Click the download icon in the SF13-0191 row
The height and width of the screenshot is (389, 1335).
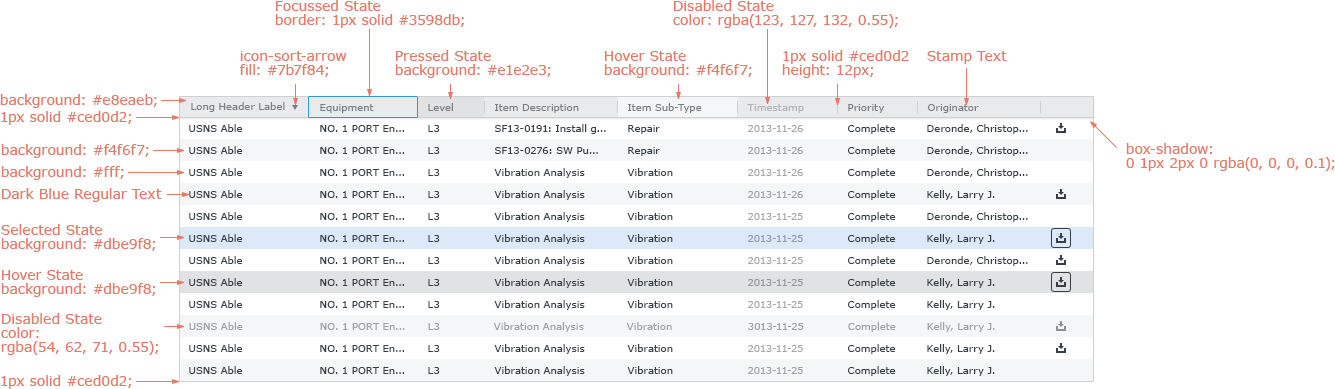(1061, 128)
